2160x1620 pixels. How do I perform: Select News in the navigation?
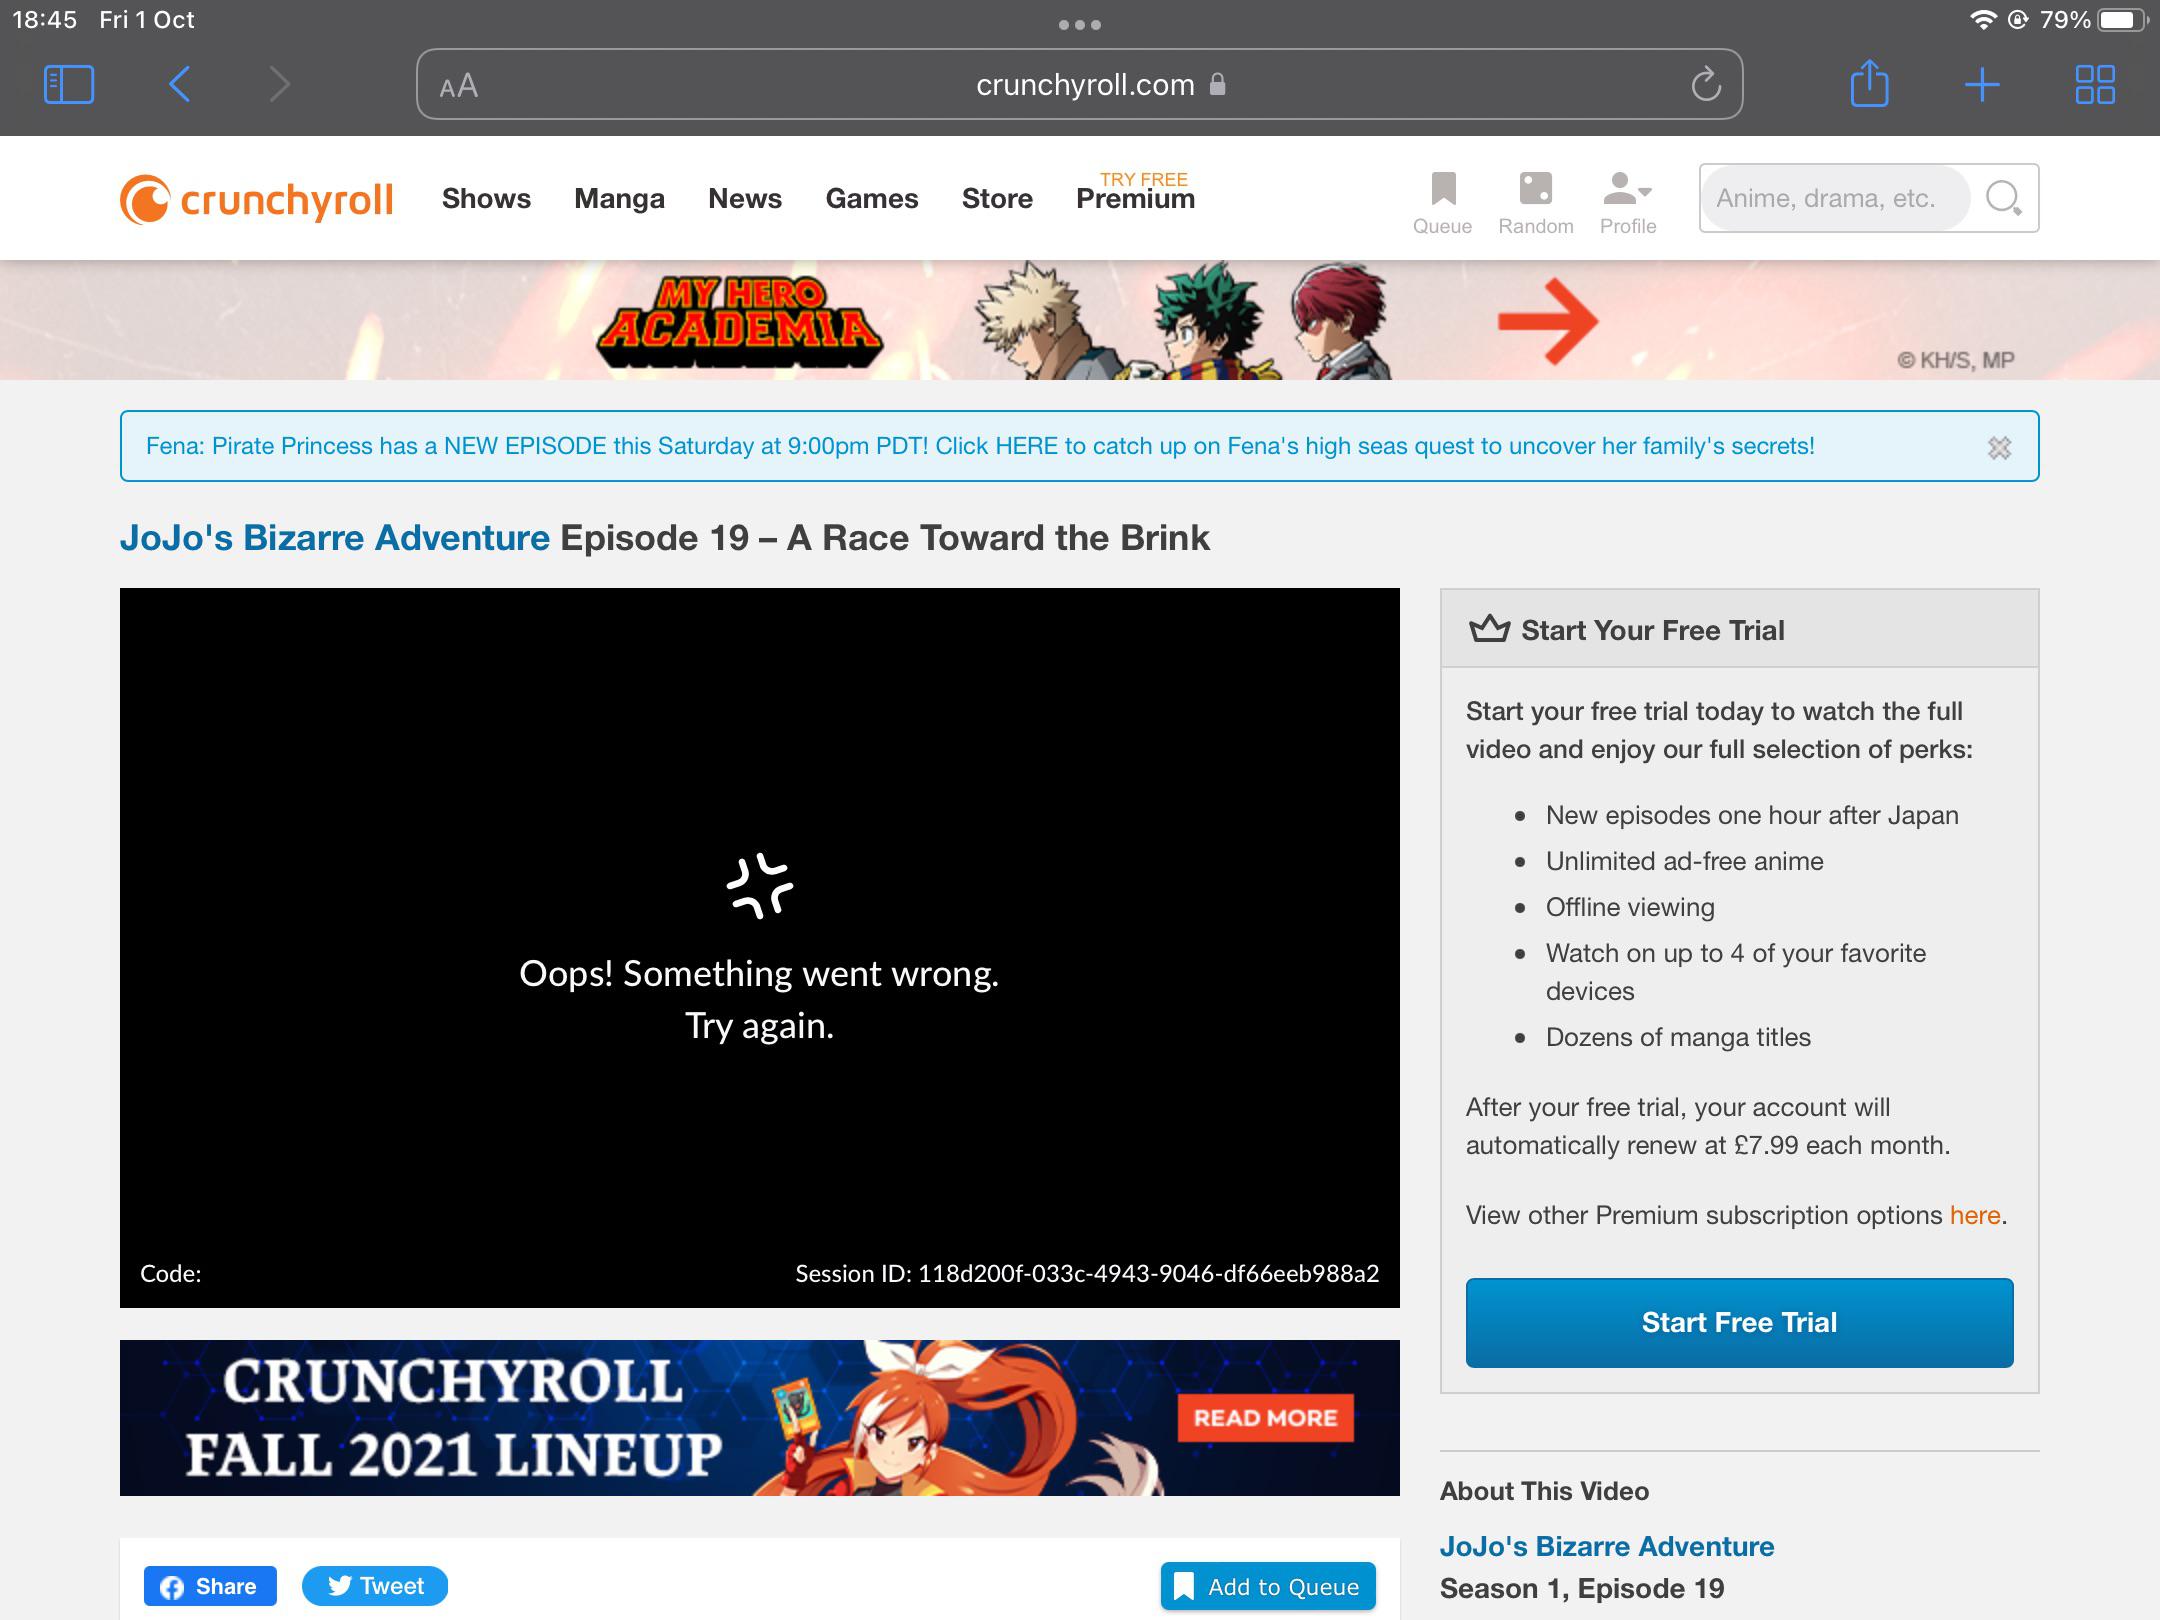tap(744, 198)
